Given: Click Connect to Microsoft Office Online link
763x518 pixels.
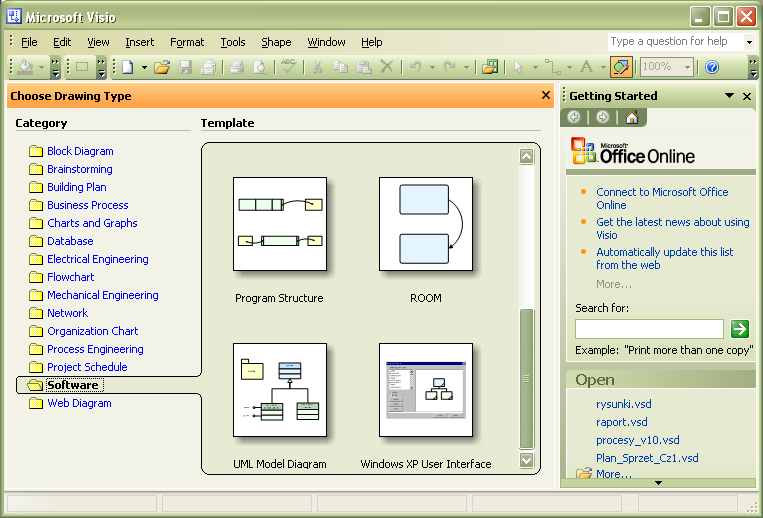Looking at the screenshot, I should (x=662, y=198).
